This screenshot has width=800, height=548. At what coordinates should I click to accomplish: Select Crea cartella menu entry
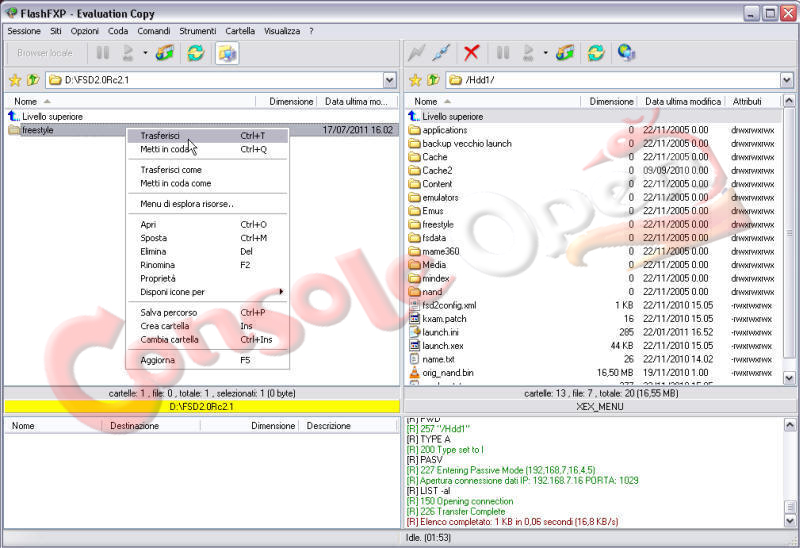tap(208, 326)
